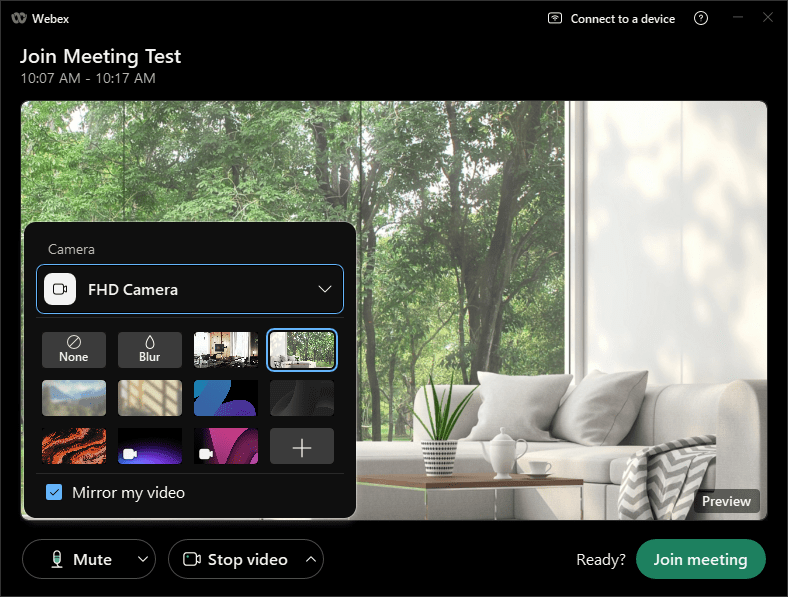Select the None background option

pyautogui.click(x=74, y=350)
